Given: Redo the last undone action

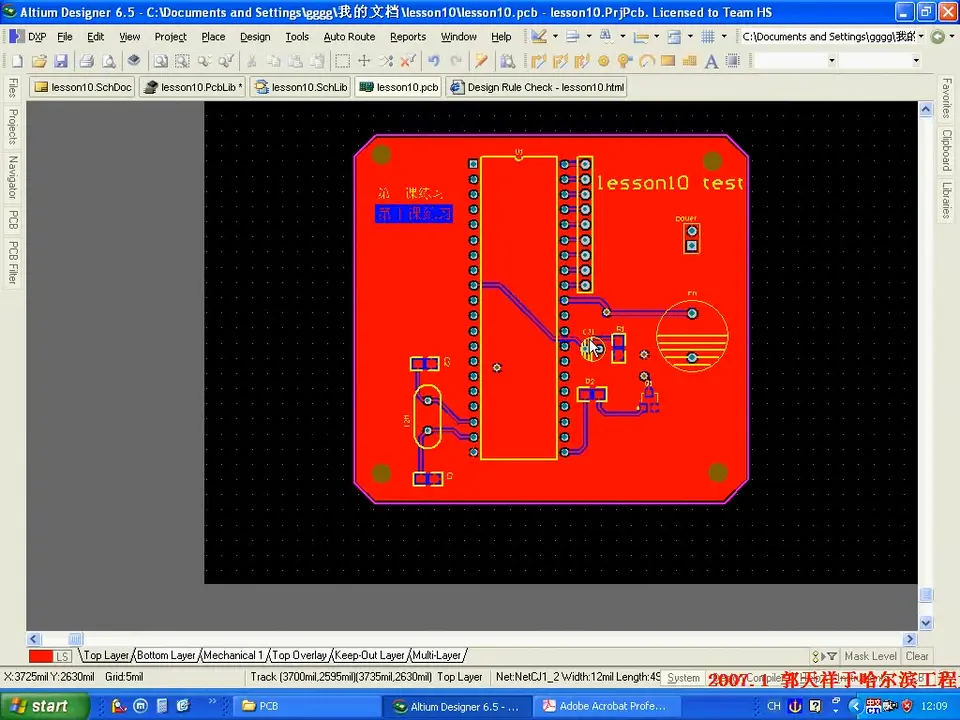Looking at the screenshot, I should 456,61.
